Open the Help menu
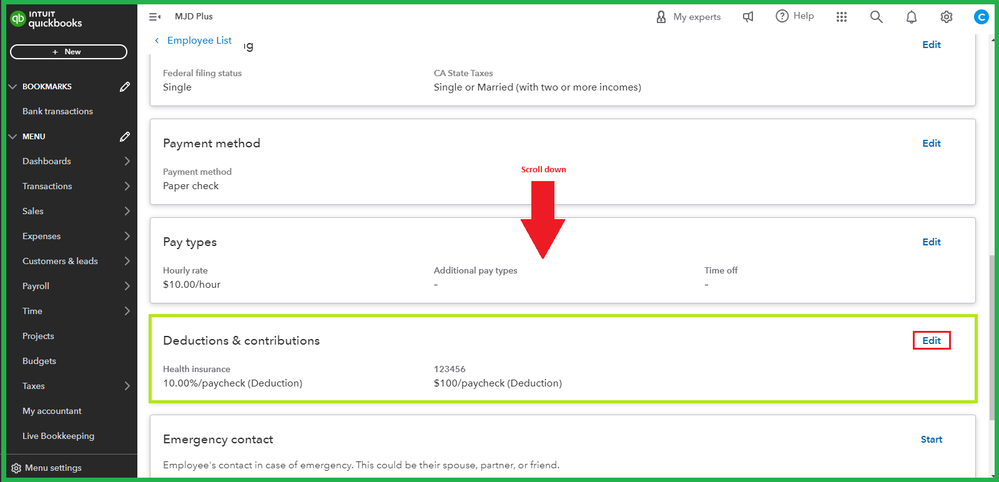 point(794,17)
